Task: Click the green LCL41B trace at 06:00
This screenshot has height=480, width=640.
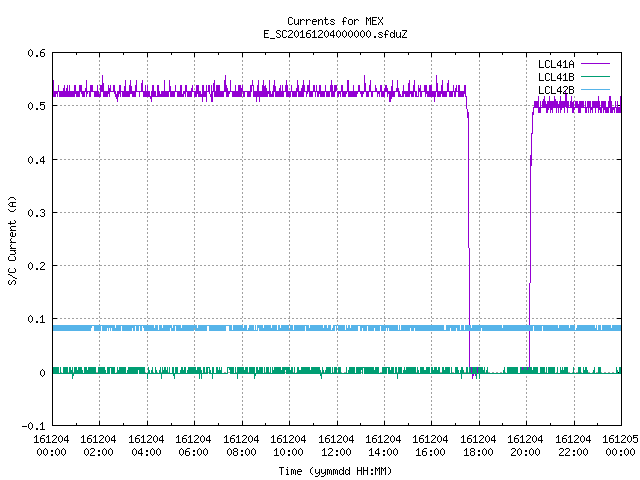Action: coord(194,371)
